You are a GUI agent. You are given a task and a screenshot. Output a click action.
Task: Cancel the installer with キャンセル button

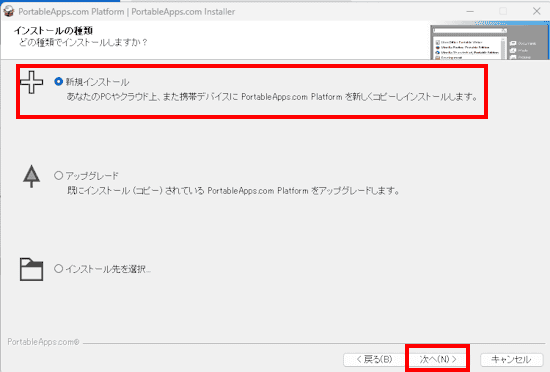tap(511, 359)
